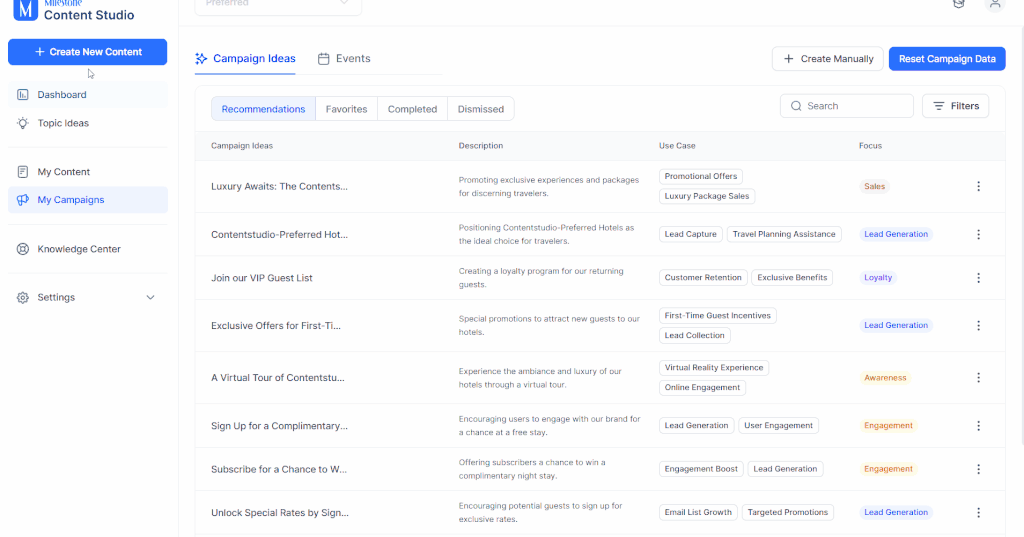The width and height of the screenshot is (1024, 537).
Task: Open My Content from the sidebar
Action: (x=88, y=172)
